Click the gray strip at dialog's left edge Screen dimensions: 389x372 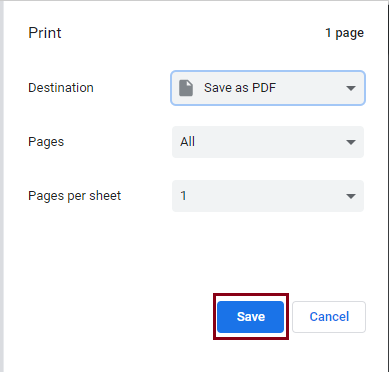2,186
